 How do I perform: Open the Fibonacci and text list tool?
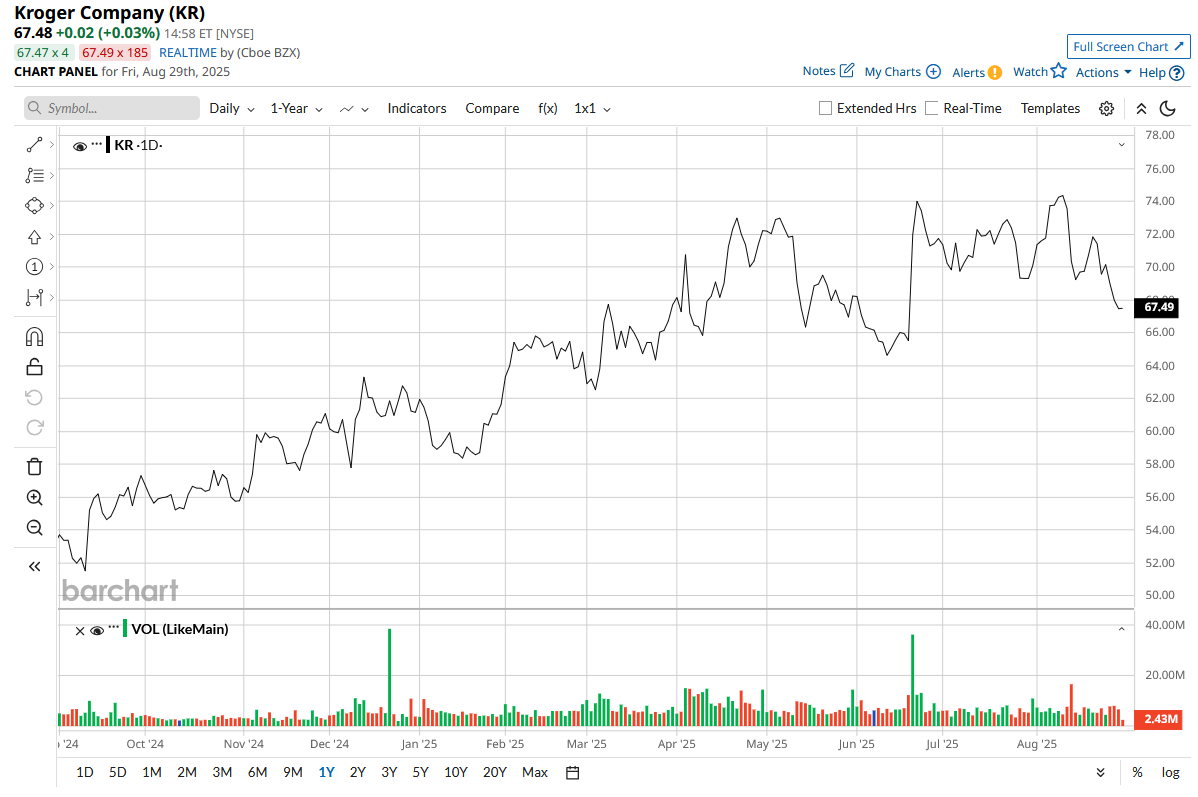click(x=34, y=175)
